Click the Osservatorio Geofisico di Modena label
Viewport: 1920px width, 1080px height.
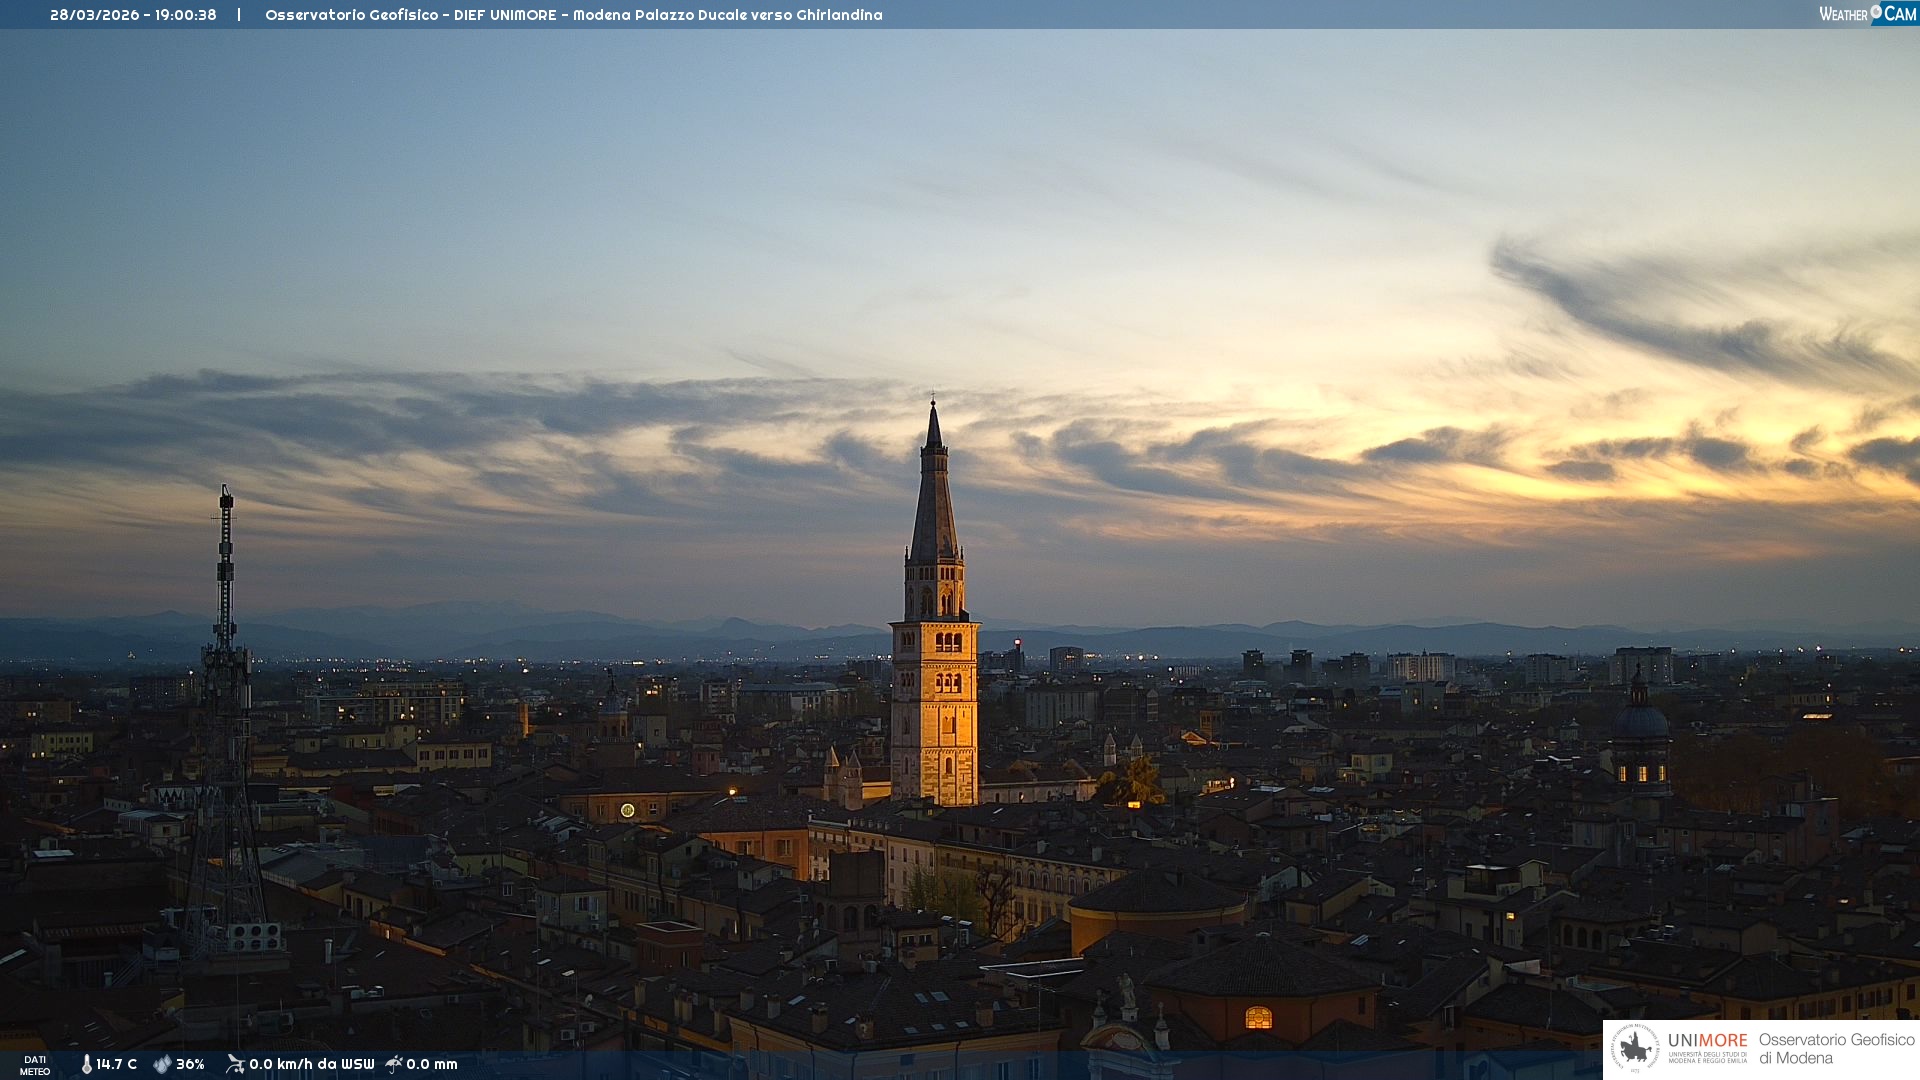[1836, 1048]
